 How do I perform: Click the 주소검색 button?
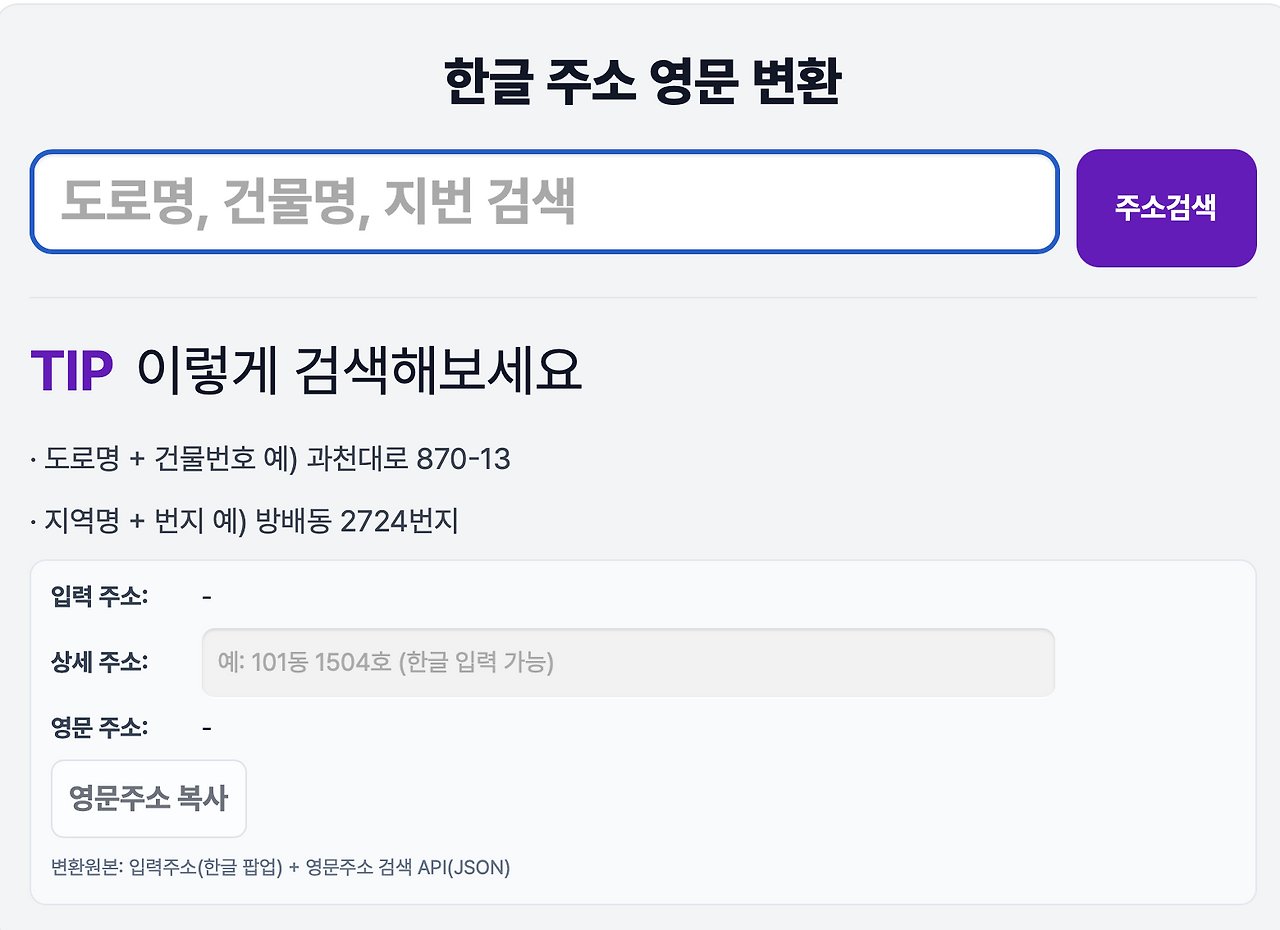pos(1166,207)
